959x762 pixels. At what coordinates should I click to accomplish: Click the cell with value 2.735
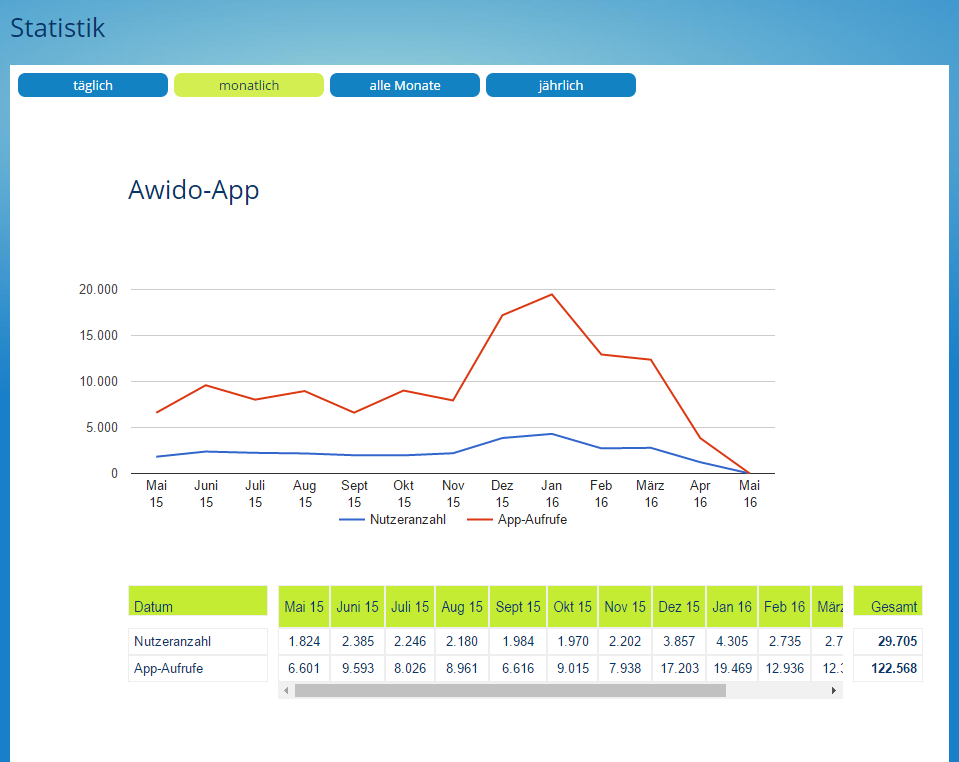tap(785, 642)
